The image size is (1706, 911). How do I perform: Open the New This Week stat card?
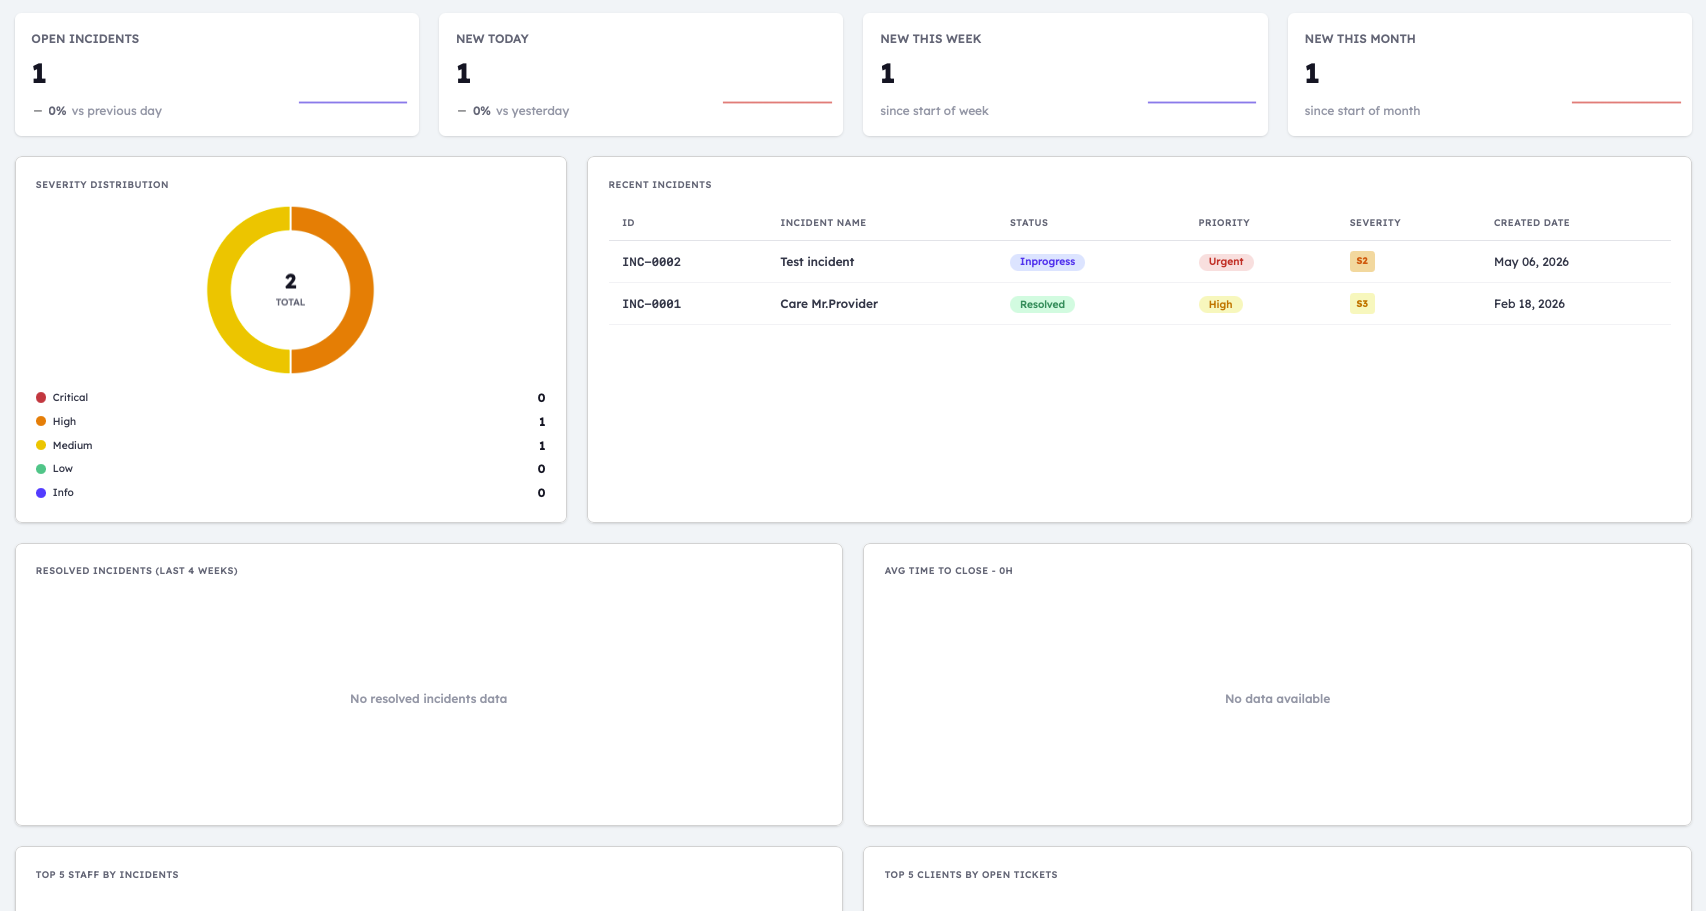[1065, 75]
